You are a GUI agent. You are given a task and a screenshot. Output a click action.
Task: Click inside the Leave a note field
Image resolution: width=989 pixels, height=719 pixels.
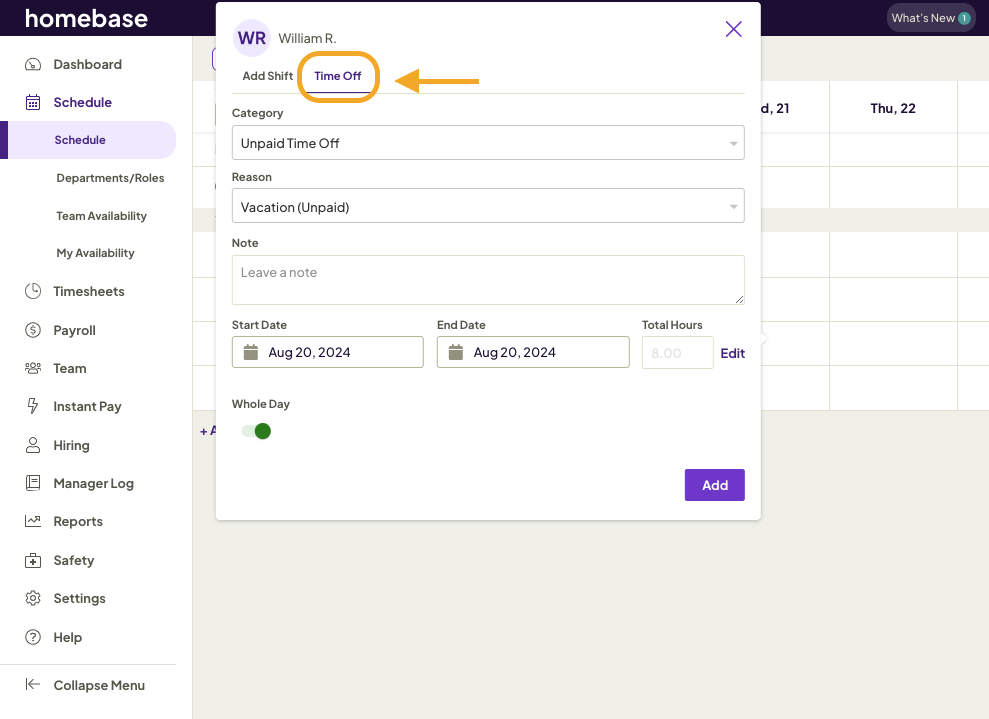(x=488, y=279)
